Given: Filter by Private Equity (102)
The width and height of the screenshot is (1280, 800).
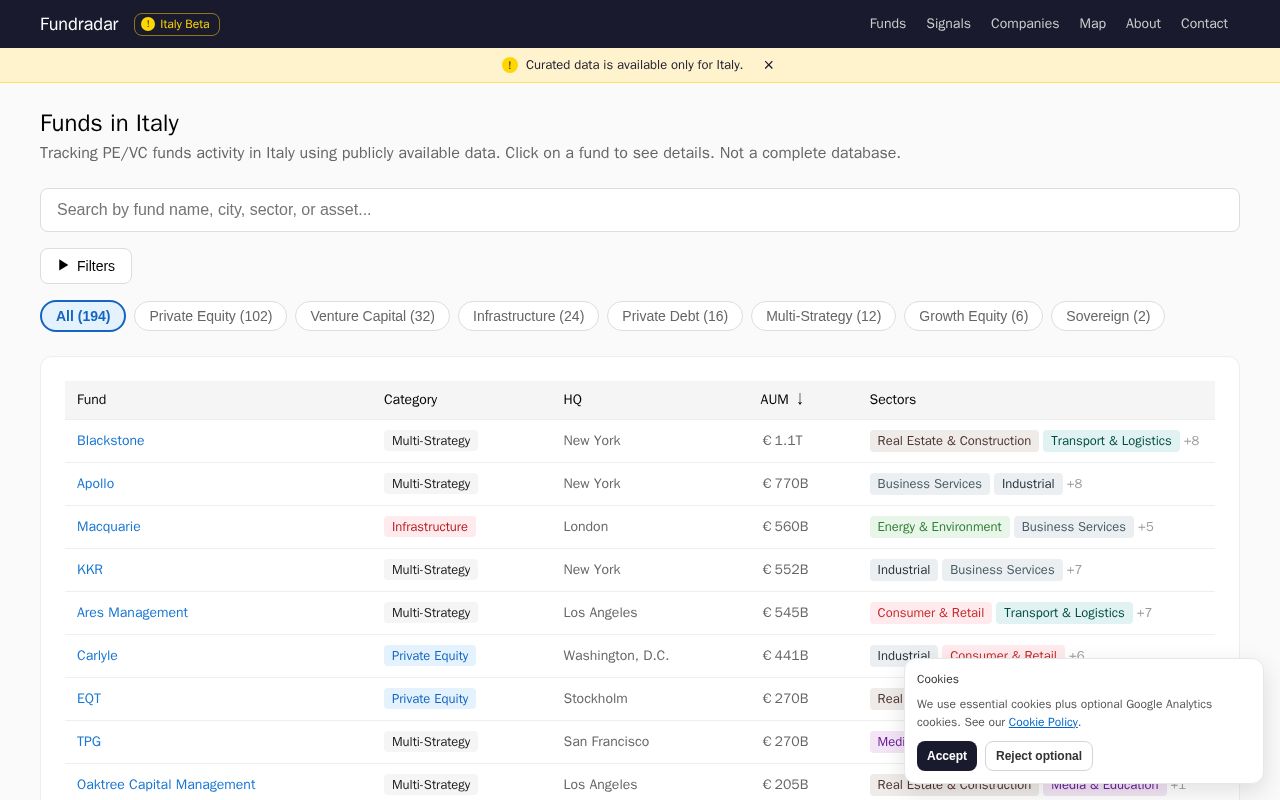Looking at the screenshot, I should tap(210, 316).
